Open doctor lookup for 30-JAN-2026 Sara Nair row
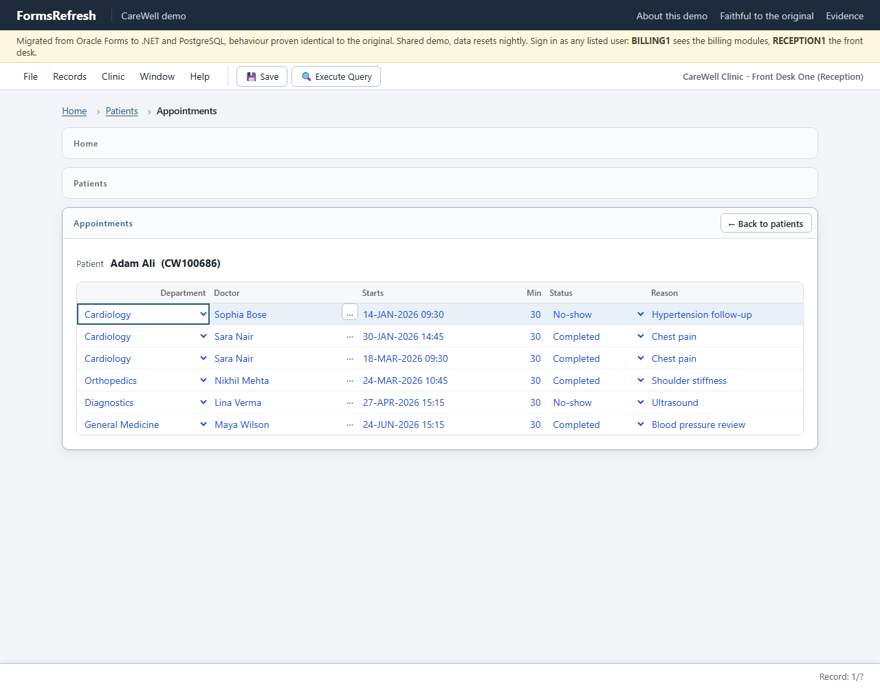The image size is (880, 688). (350, 337)
